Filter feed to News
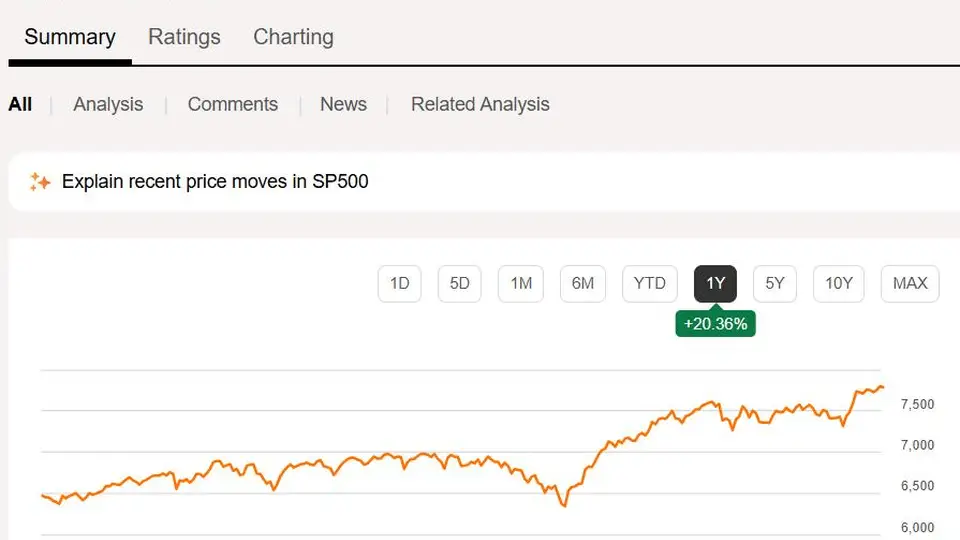Image resolution: width=960 pixels, height=540 pixels. (x=343, y=104)
